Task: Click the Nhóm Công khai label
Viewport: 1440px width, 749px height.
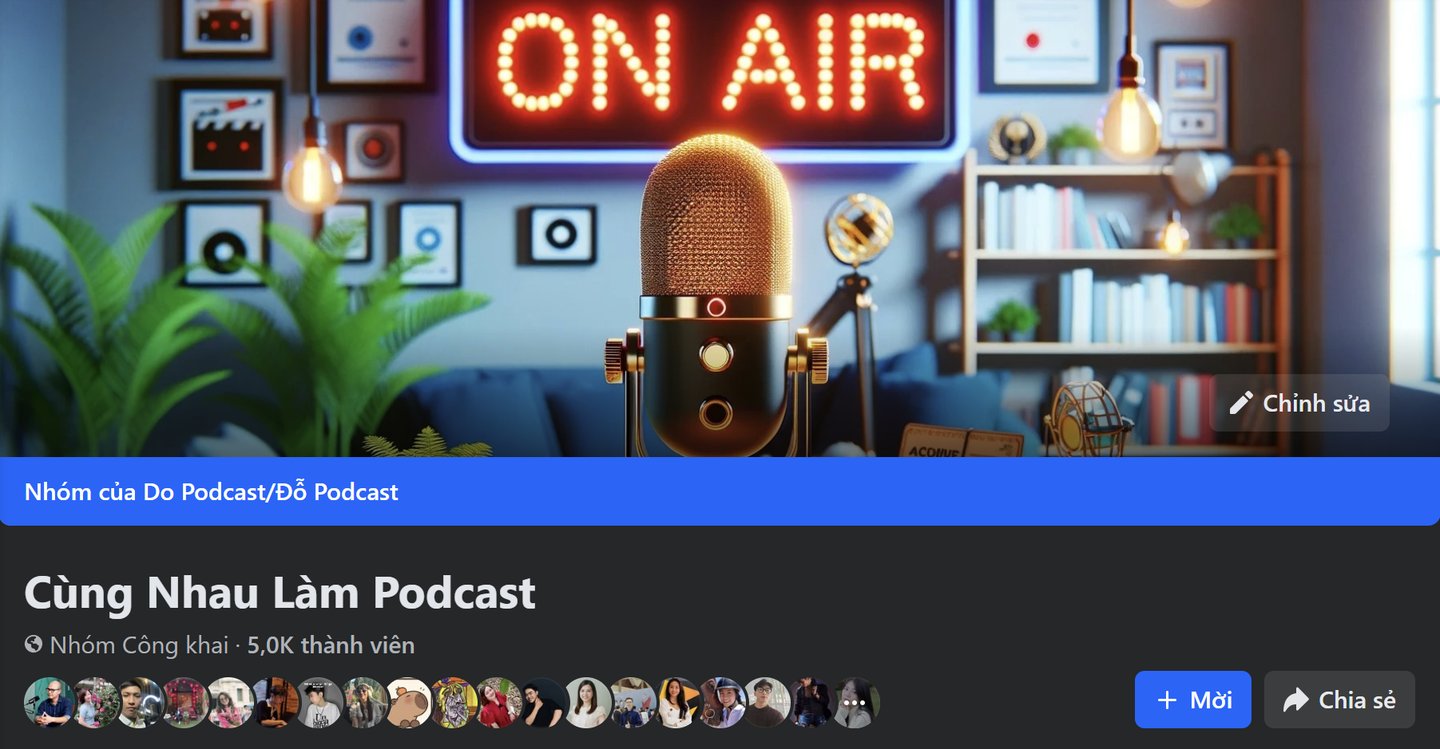Action: tap(139, 645)
